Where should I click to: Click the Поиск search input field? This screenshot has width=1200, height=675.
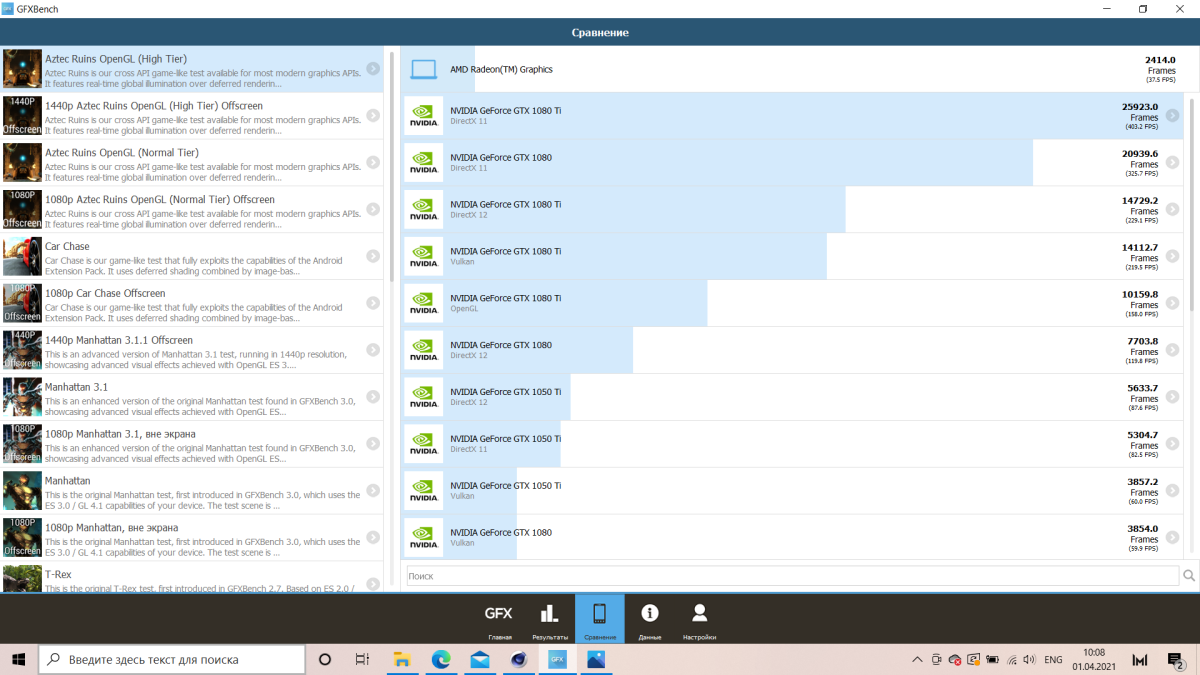click(x=792, y=576)
